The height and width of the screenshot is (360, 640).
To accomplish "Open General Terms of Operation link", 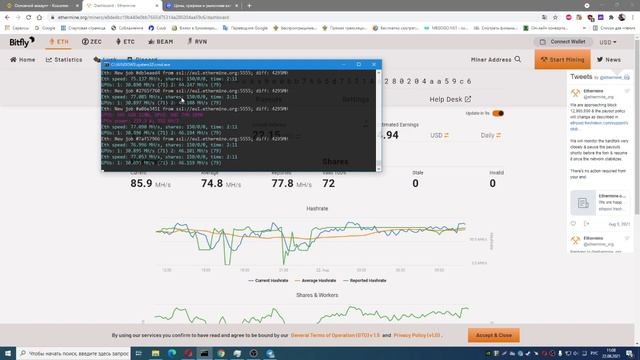I will pos(335,335).
